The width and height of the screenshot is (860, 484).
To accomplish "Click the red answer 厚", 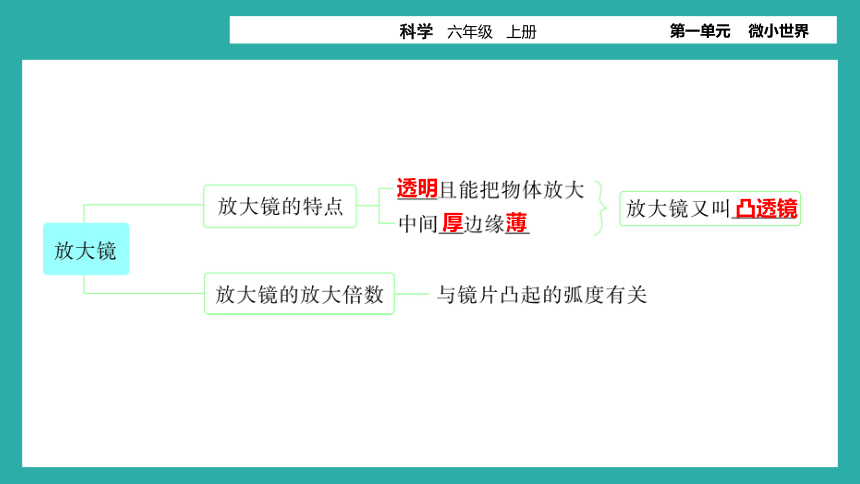I will click(452, 223).
